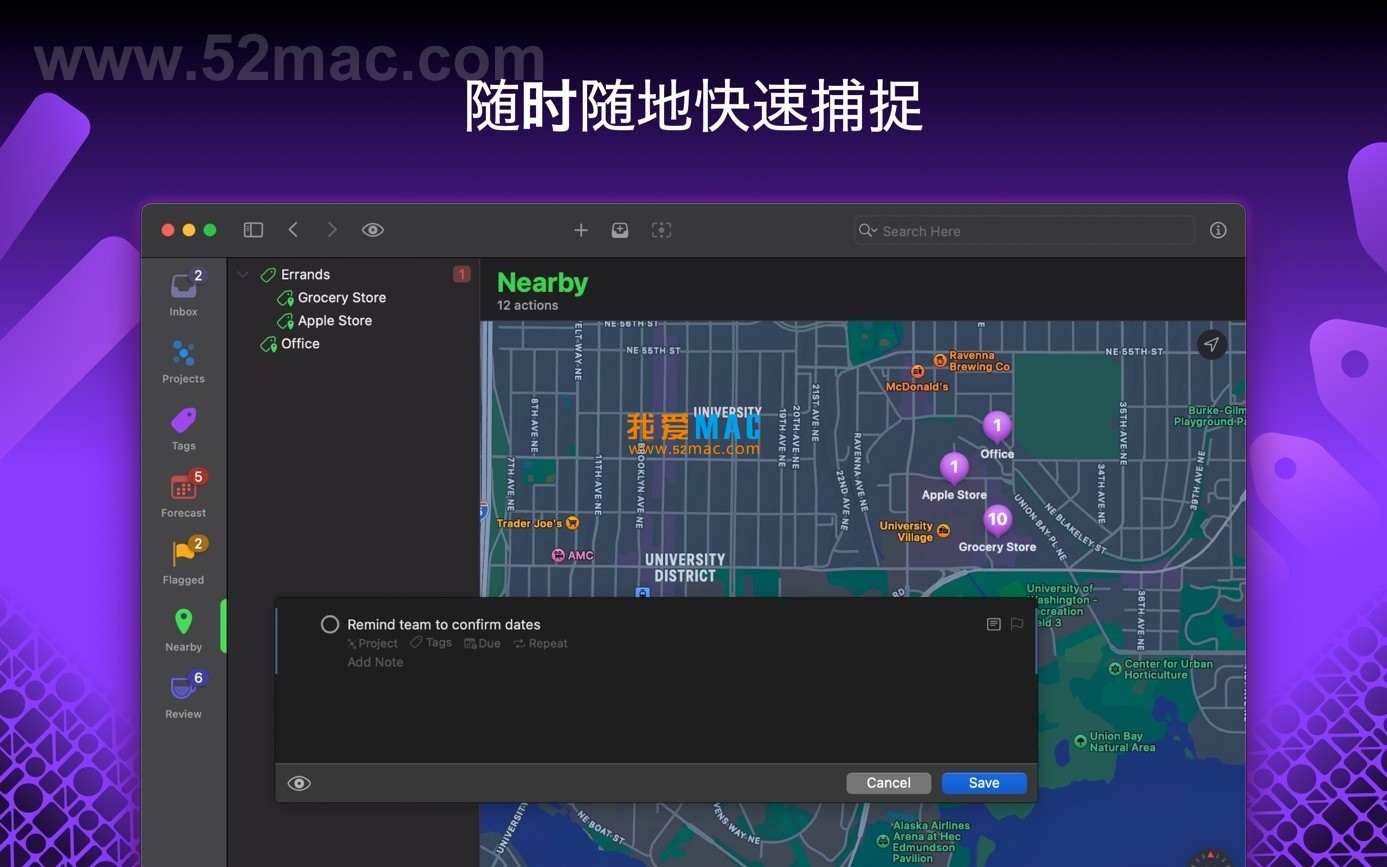
Task: Click the Ravenna Brewing Co marker
Action: (x=940, y=360)
